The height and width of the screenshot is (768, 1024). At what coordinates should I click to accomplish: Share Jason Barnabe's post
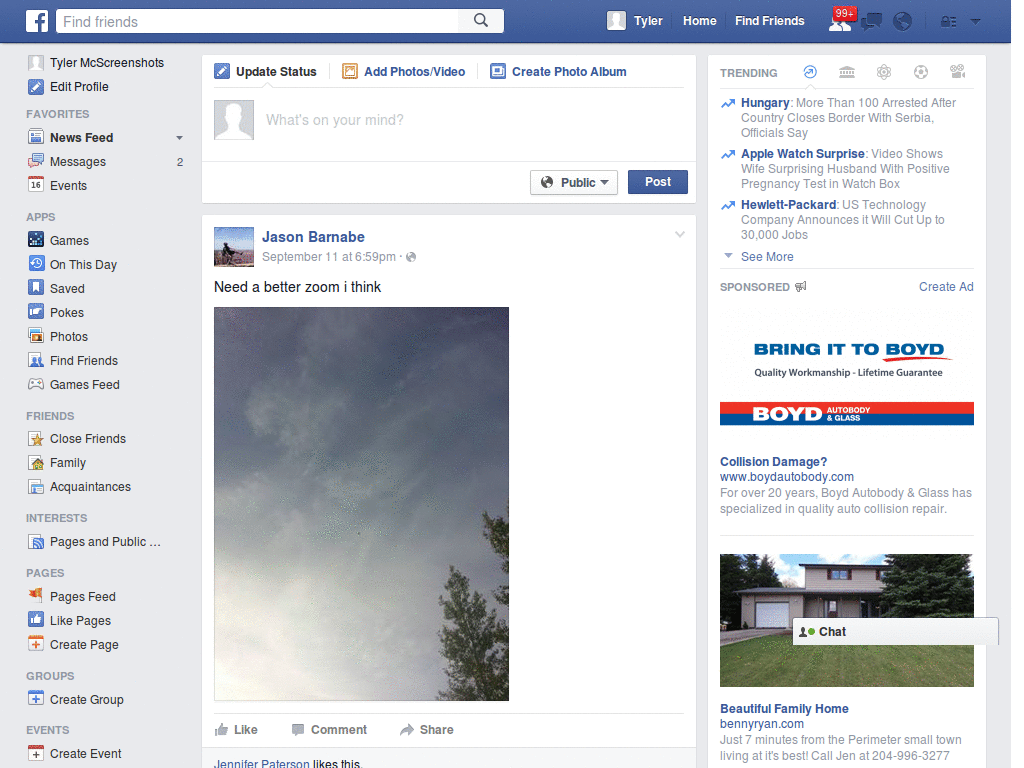pyautogui.click(x=427, y=729)
